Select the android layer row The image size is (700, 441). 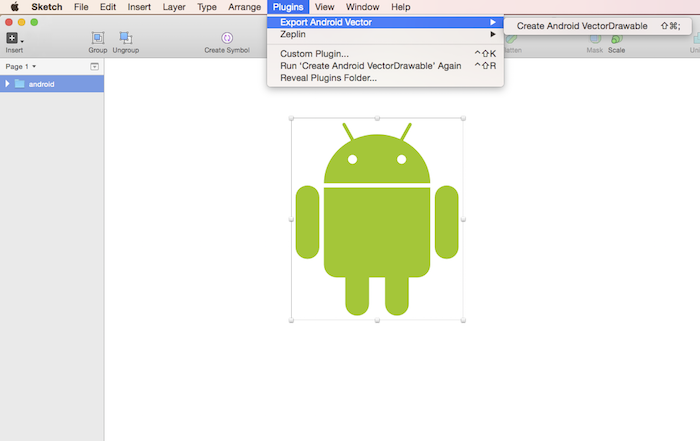point(52,84)
